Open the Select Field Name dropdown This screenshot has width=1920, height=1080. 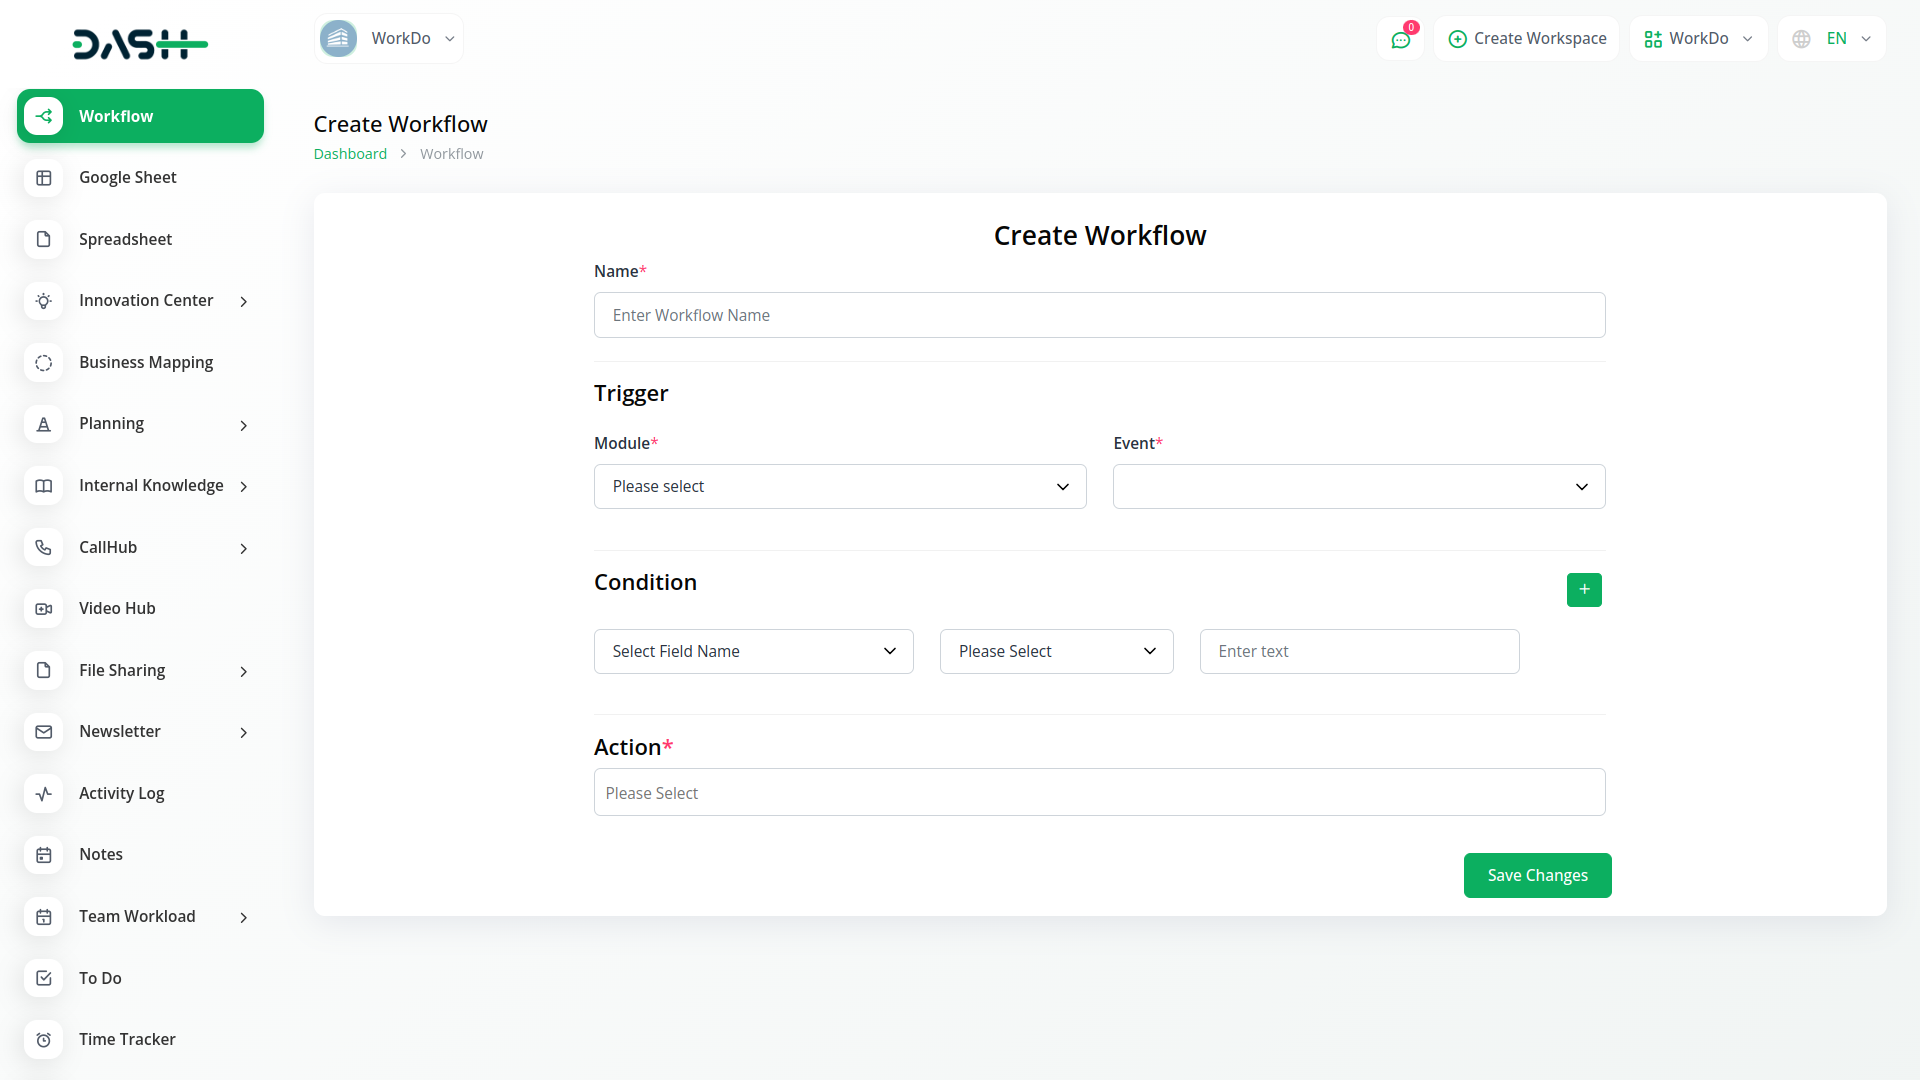pos(753,652)
